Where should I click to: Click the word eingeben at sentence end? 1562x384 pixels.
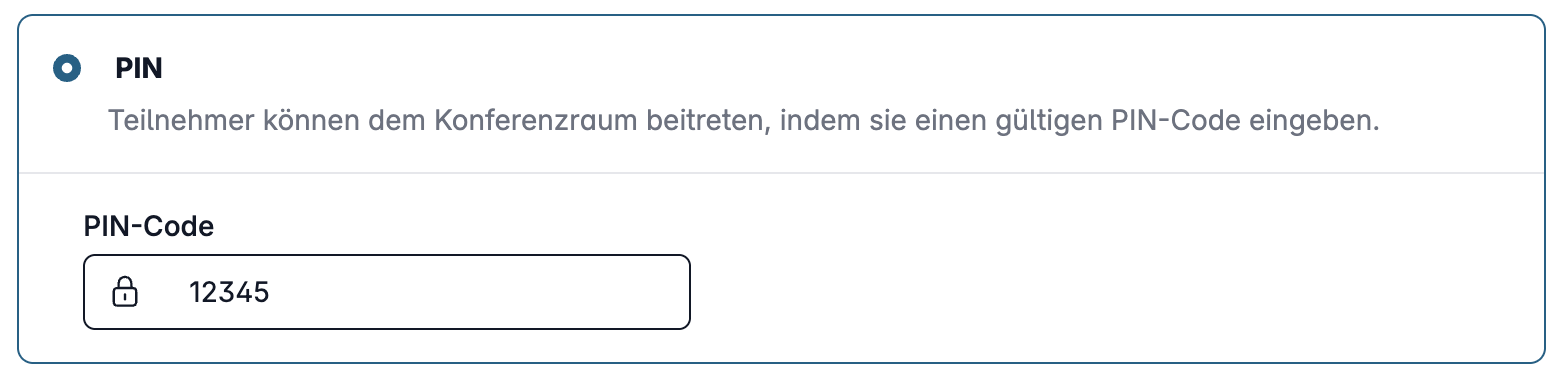[1316, 123]
